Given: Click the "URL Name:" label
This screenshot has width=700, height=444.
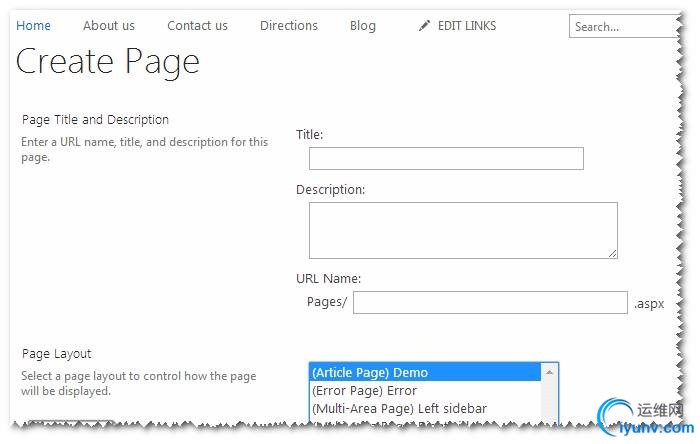Looking at the screenshot, I should tap(328, 278).
